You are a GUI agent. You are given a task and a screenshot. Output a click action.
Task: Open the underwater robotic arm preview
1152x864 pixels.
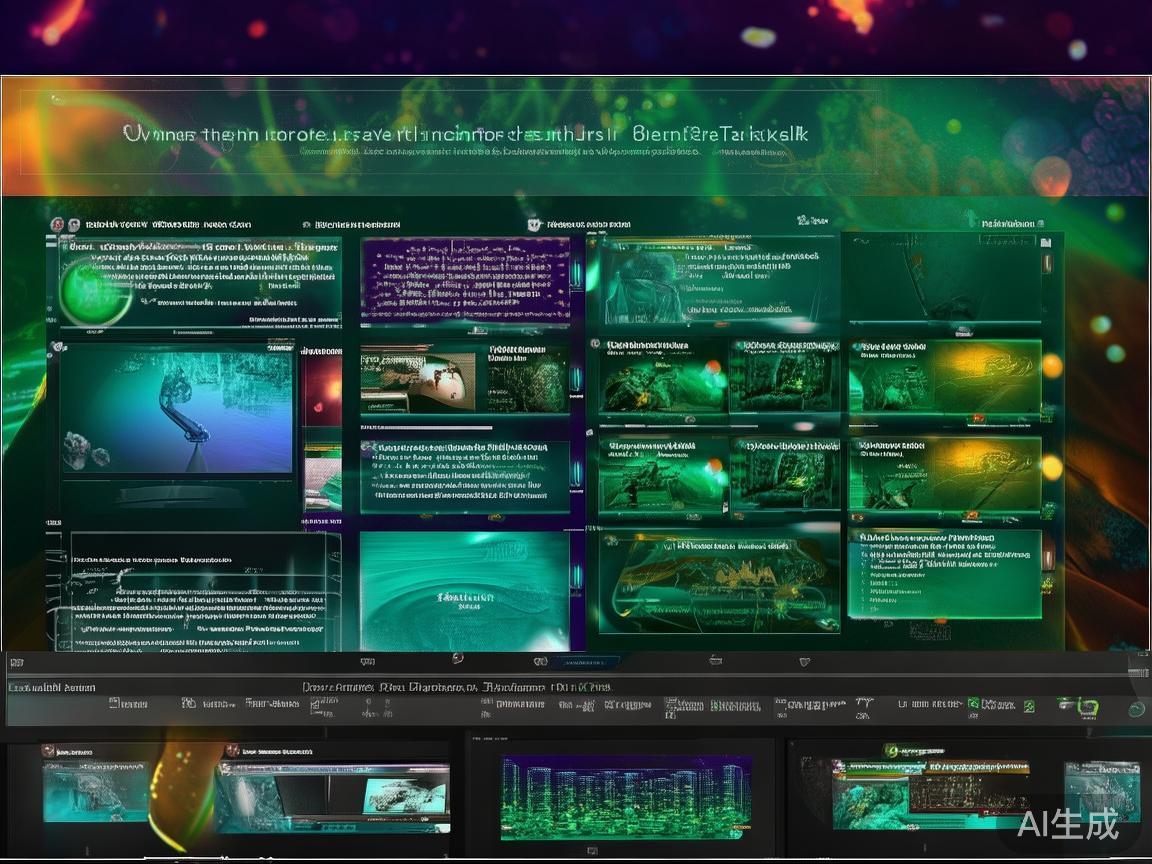click(177, 410)
